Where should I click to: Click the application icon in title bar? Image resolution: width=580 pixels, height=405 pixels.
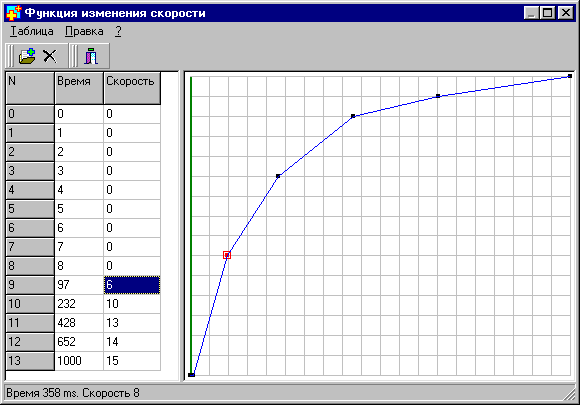pos(13,13)
